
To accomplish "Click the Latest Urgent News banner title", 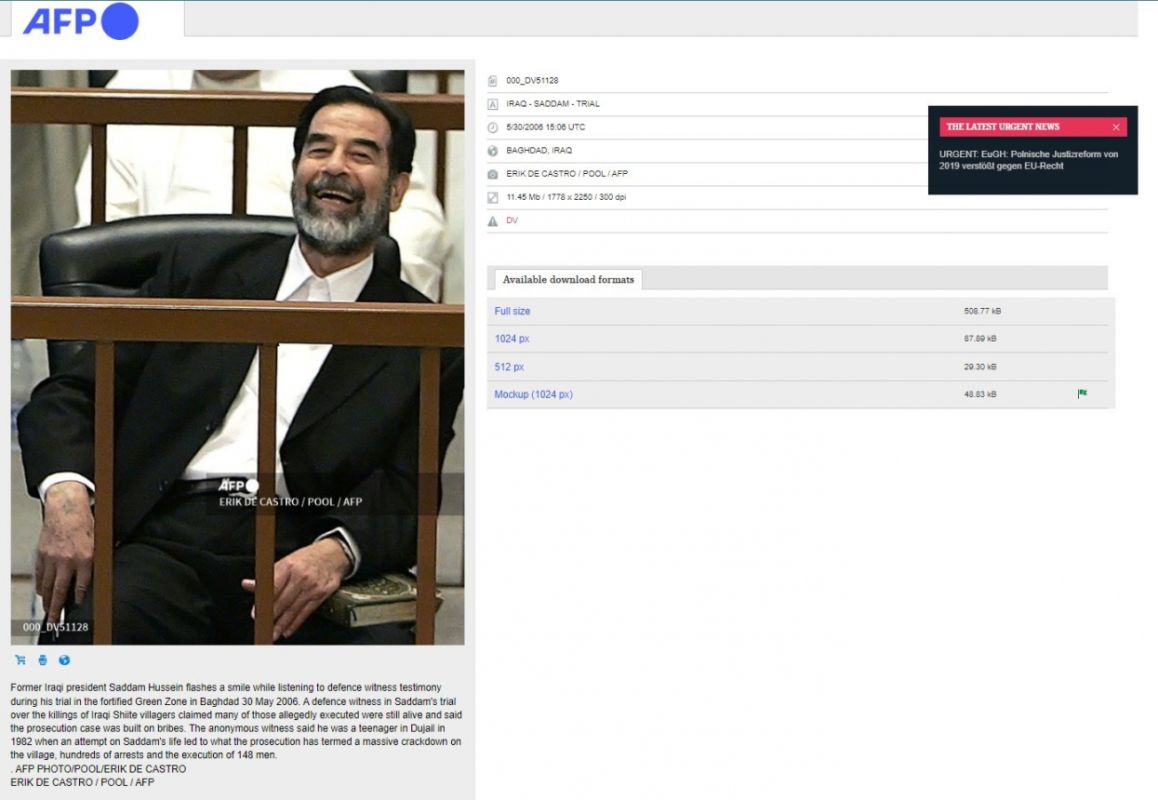I will (x=1003, y=127).
